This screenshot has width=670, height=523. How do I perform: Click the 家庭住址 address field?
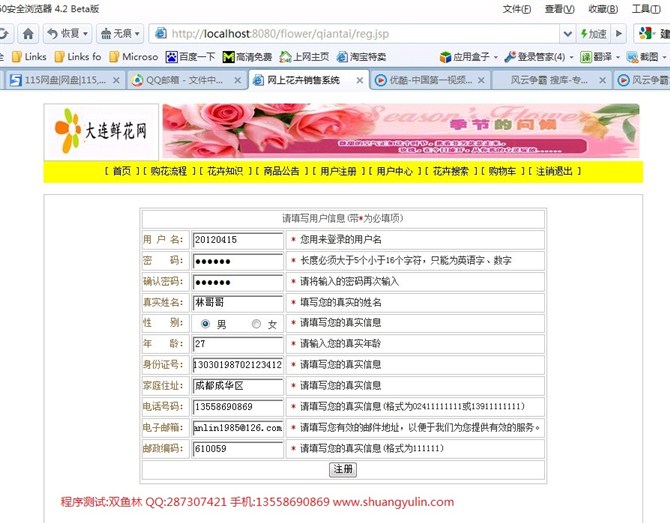(238, 386)
